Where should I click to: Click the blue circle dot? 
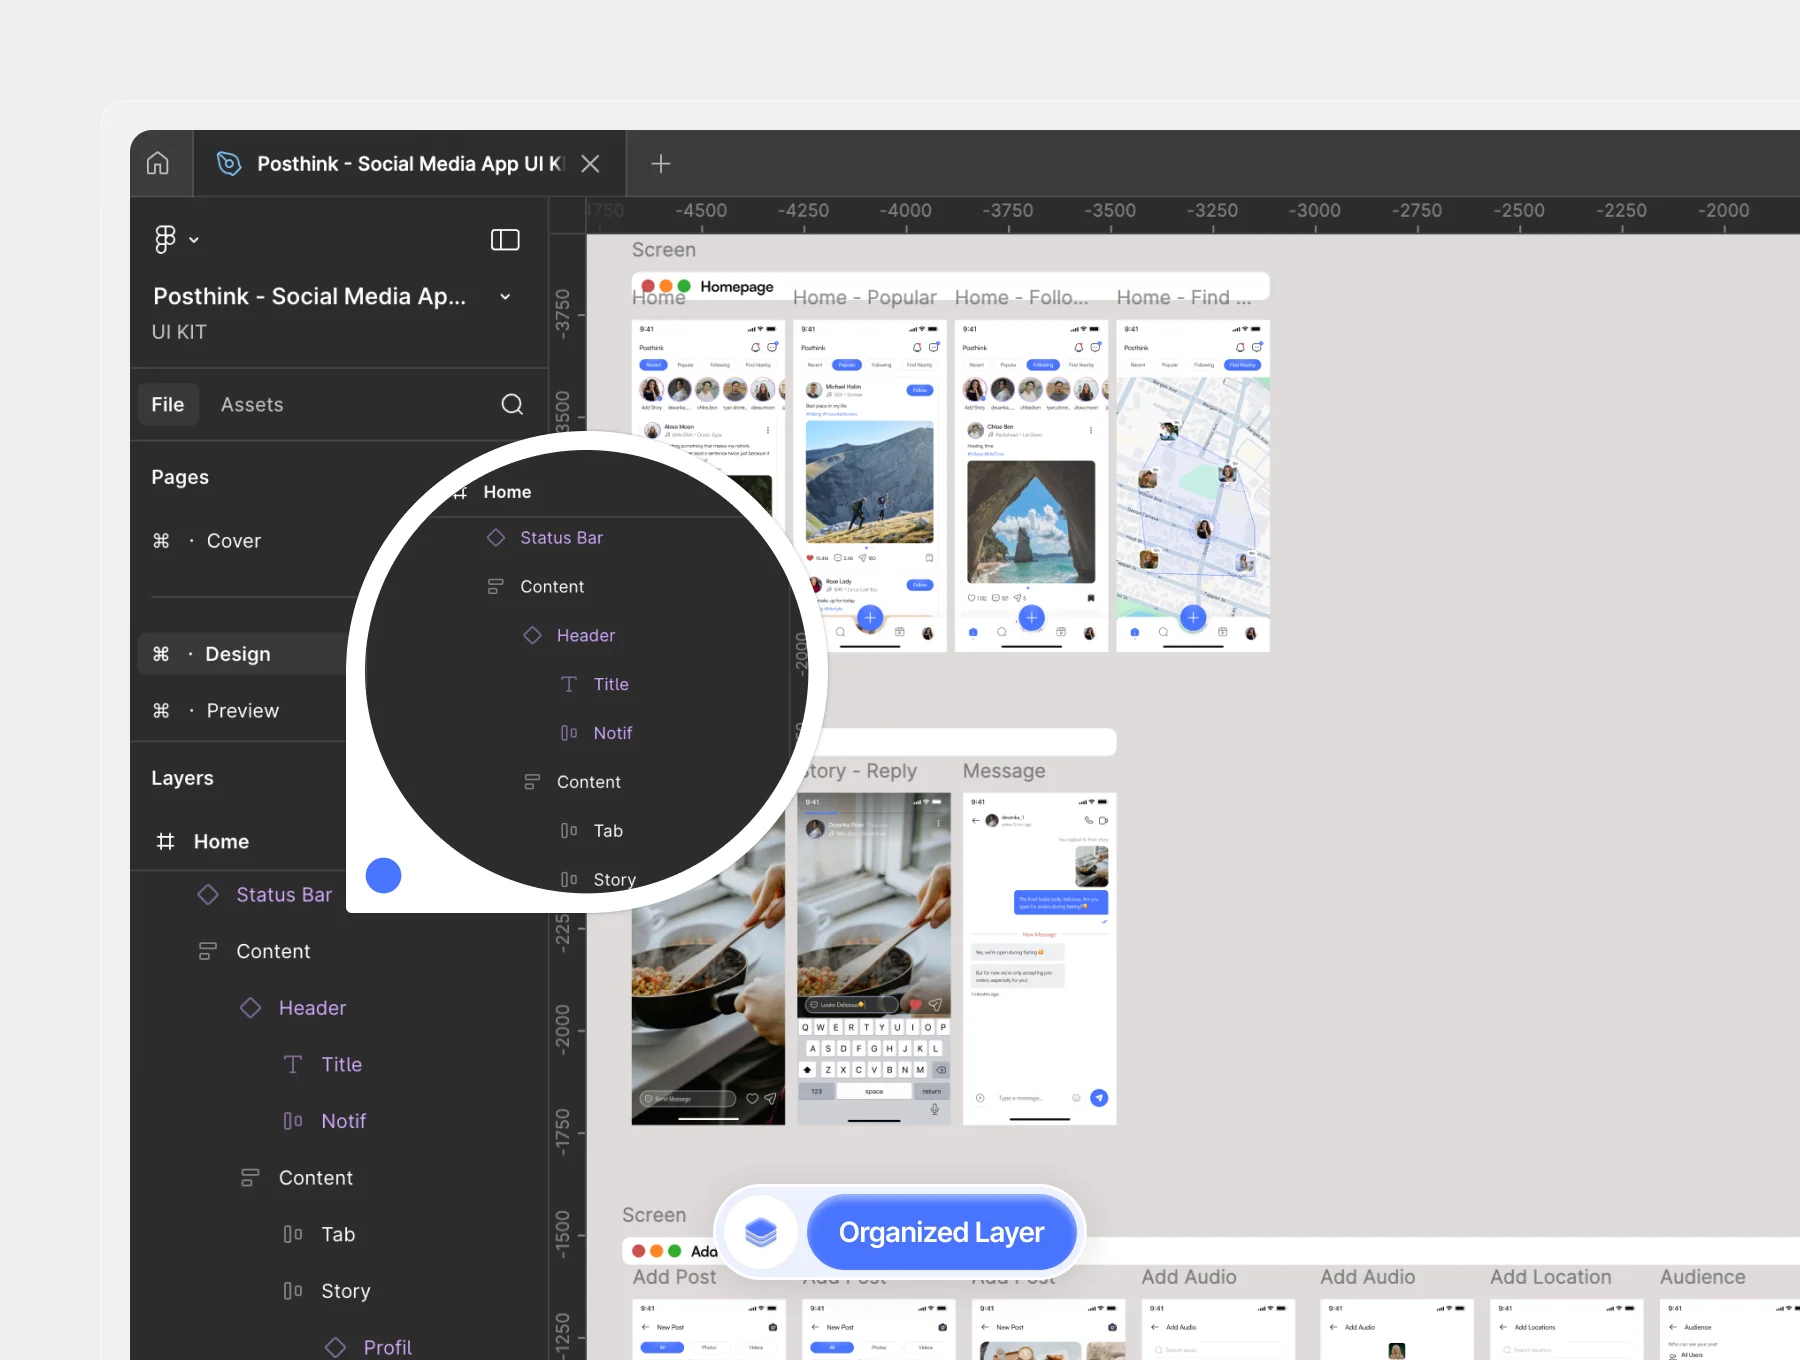coord(383,875)
